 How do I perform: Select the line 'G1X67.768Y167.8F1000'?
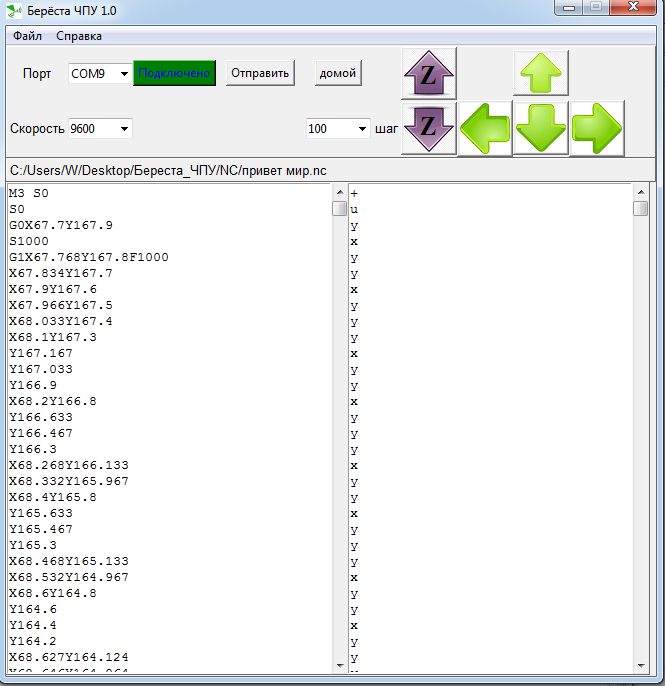(89, 257)
